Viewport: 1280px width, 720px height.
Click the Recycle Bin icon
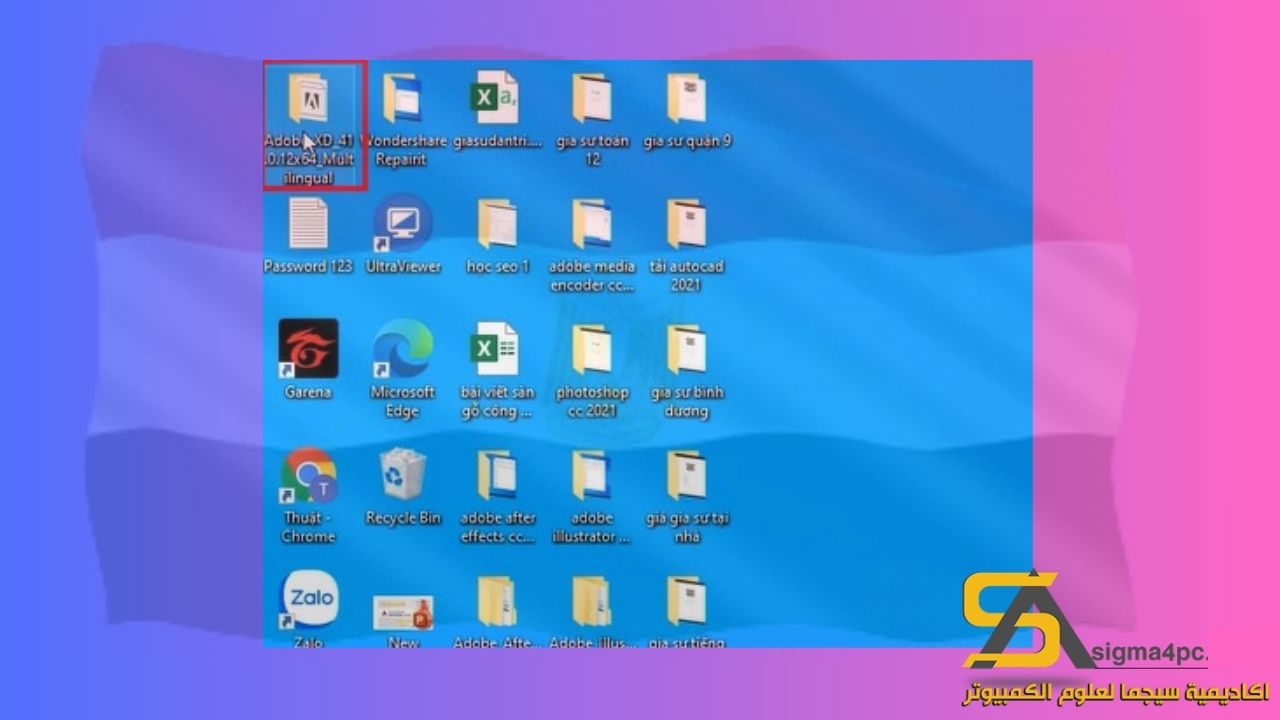pyautogui.click(x=403, y=475)
